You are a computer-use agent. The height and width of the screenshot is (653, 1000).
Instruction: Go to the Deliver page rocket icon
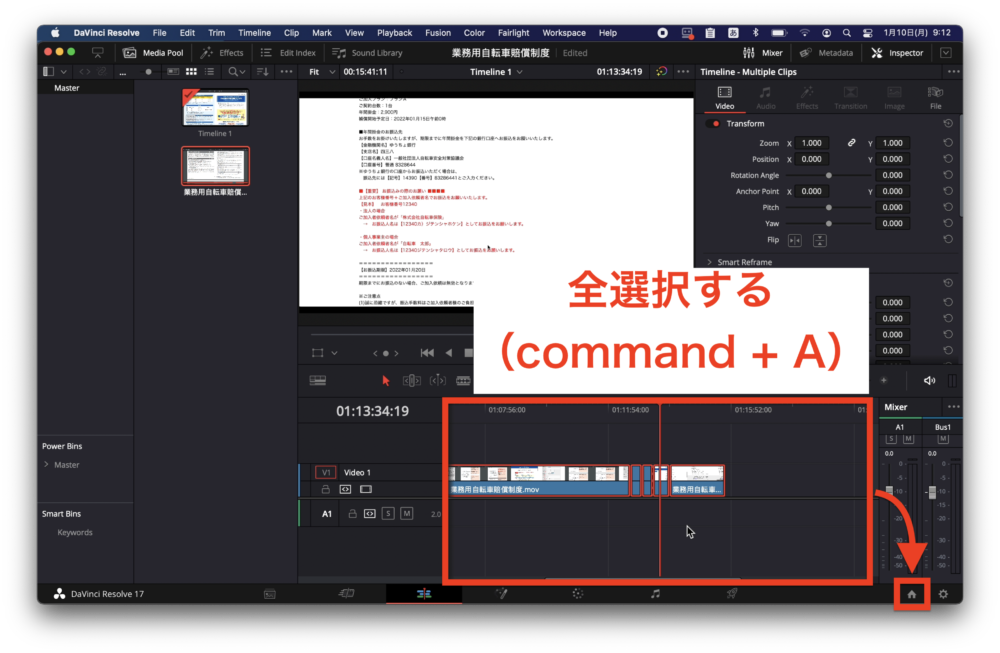click(732, 594)
